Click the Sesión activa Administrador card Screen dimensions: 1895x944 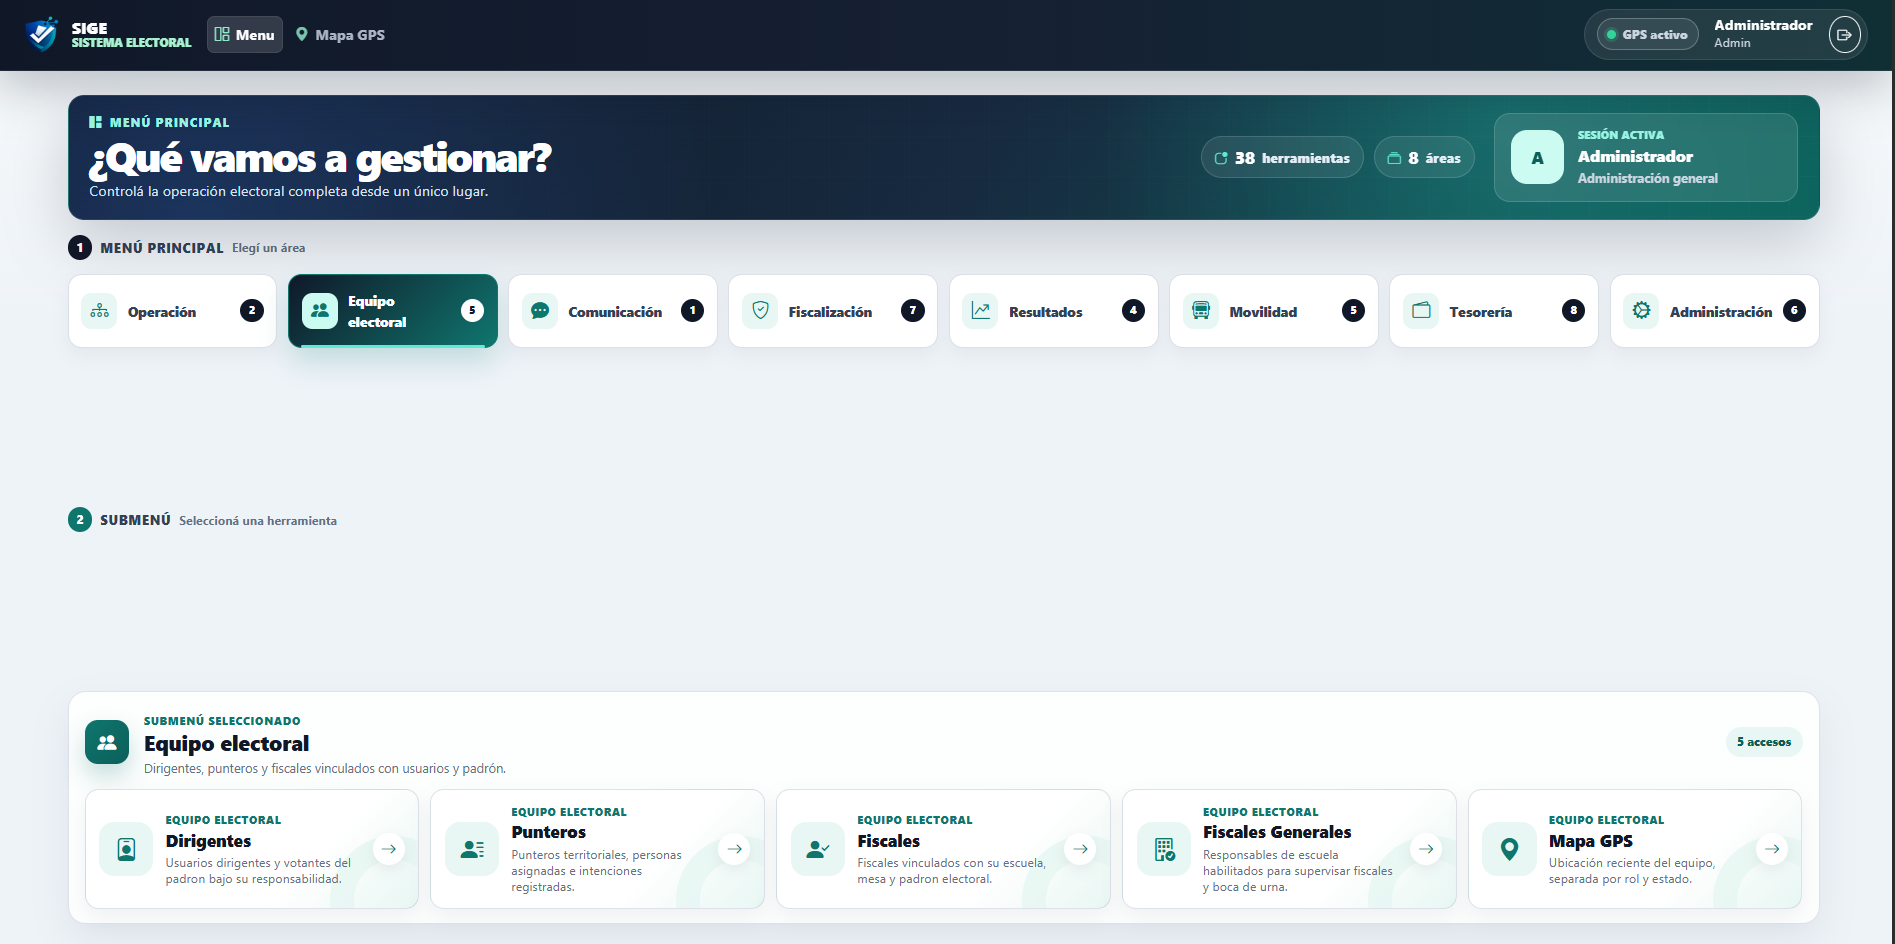pos(1646,157)
